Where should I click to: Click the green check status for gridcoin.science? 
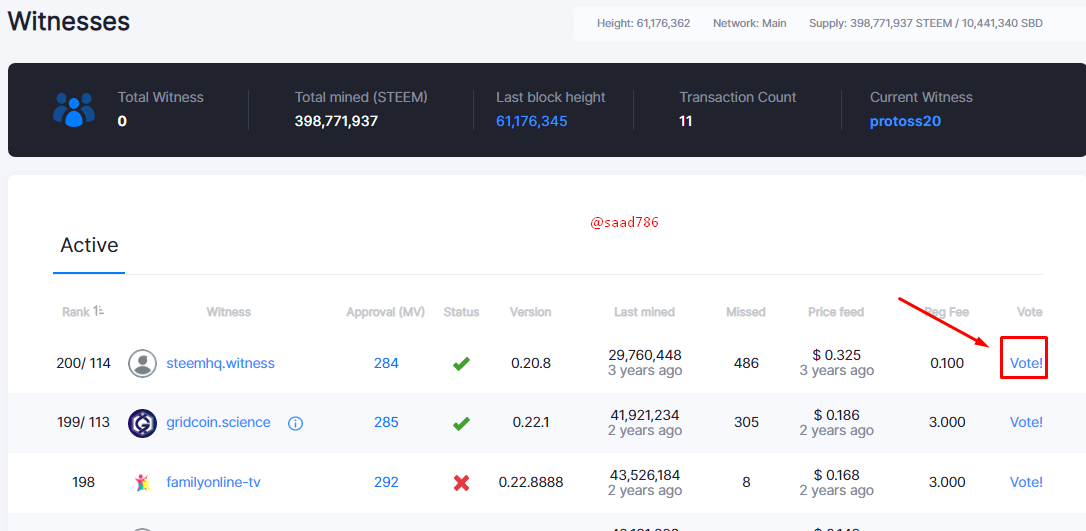(461, 423)
